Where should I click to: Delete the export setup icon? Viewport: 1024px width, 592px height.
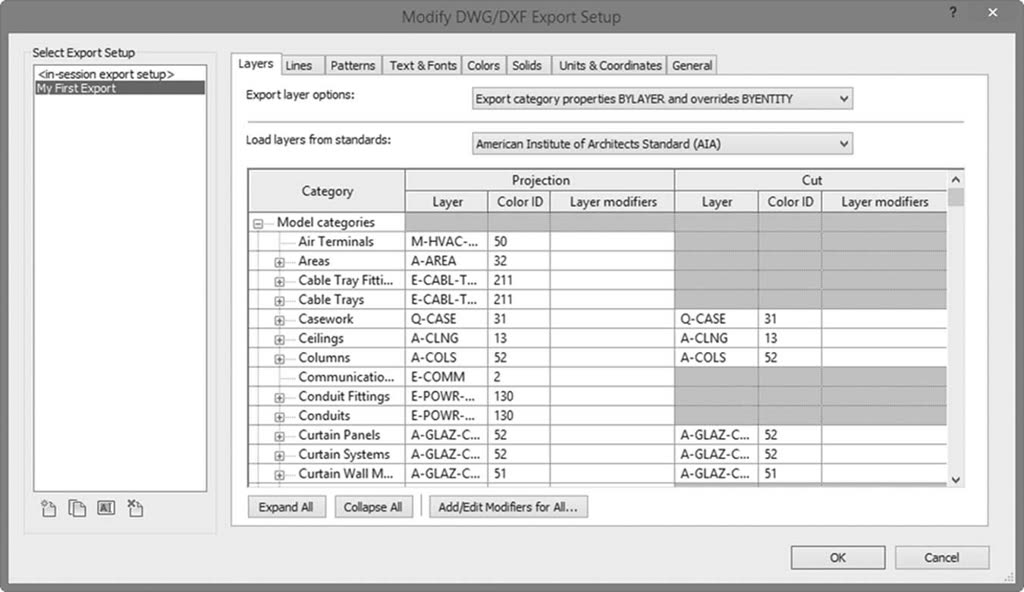click(x=135, y=508)
